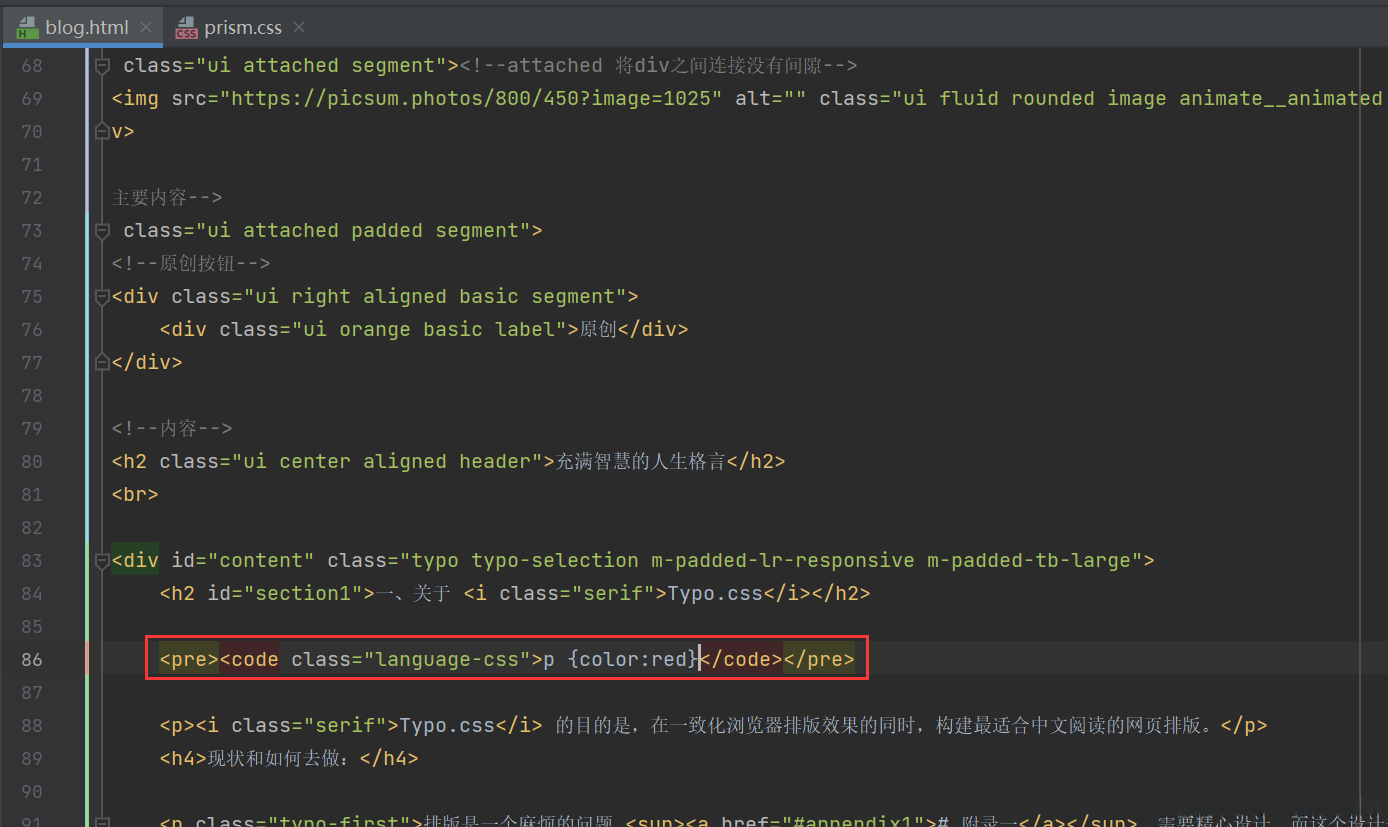Click the 原创按钮 comment line

[x=191, y=264]
